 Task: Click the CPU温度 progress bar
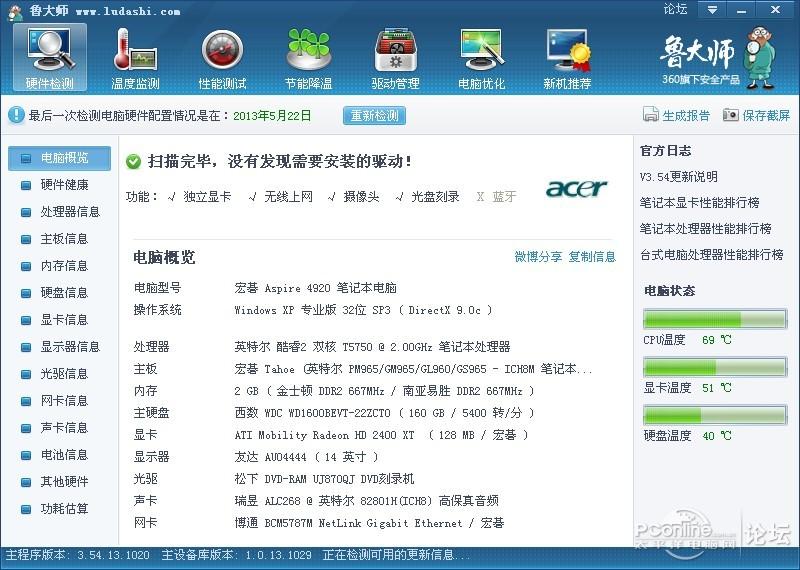click(x=715, y=319)
